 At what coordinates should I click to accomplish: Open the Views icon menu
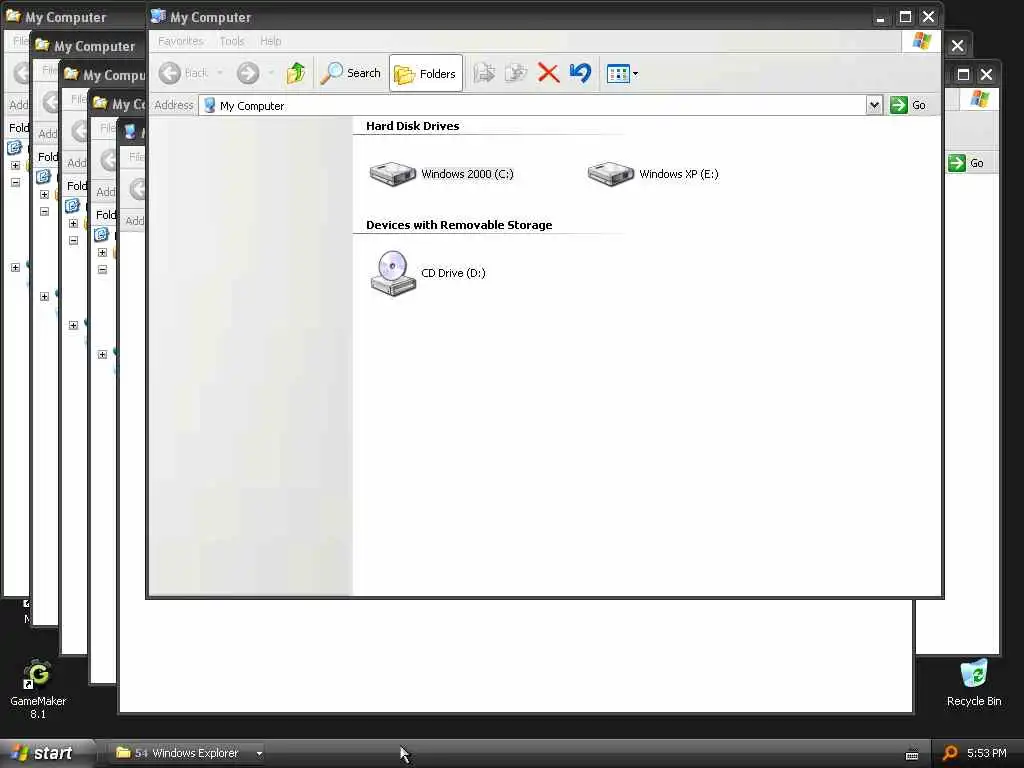[x=622, y=74]
